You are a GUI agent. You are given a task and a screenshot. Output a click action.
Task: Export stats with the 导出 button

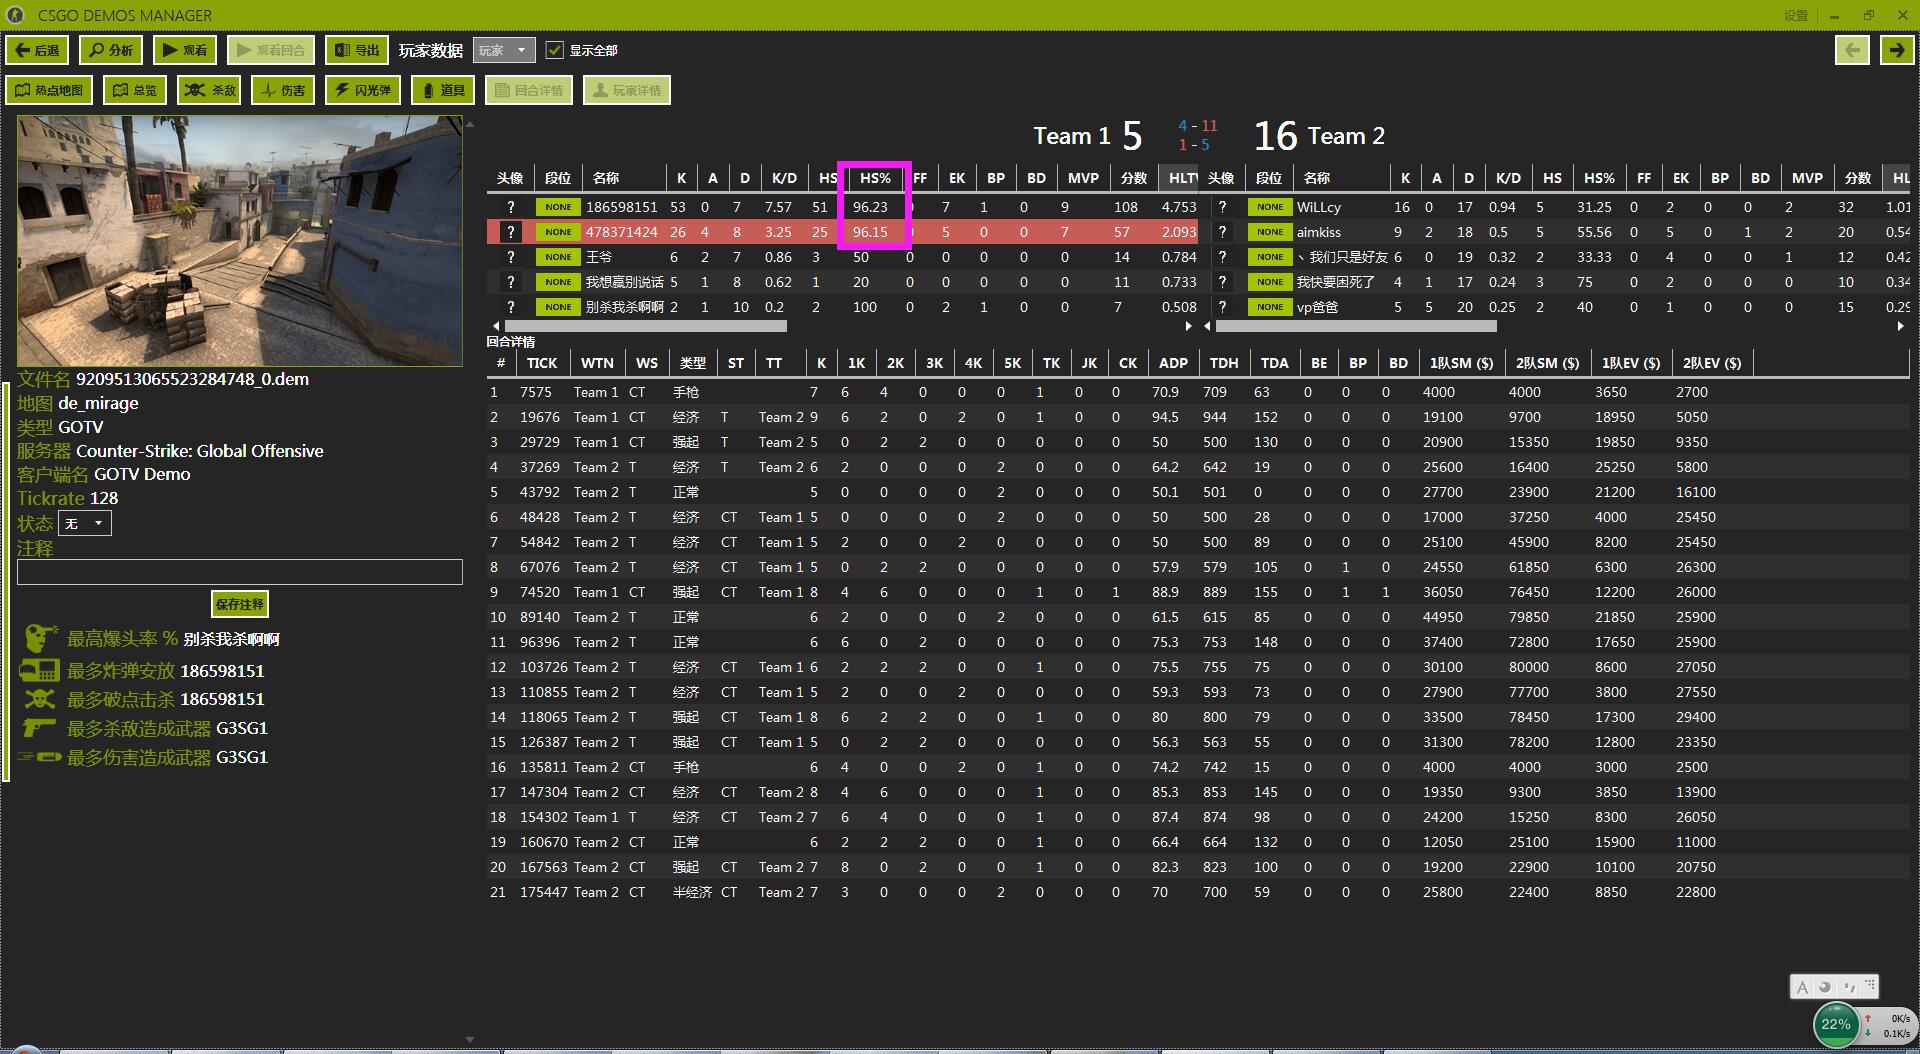(357, 50)
